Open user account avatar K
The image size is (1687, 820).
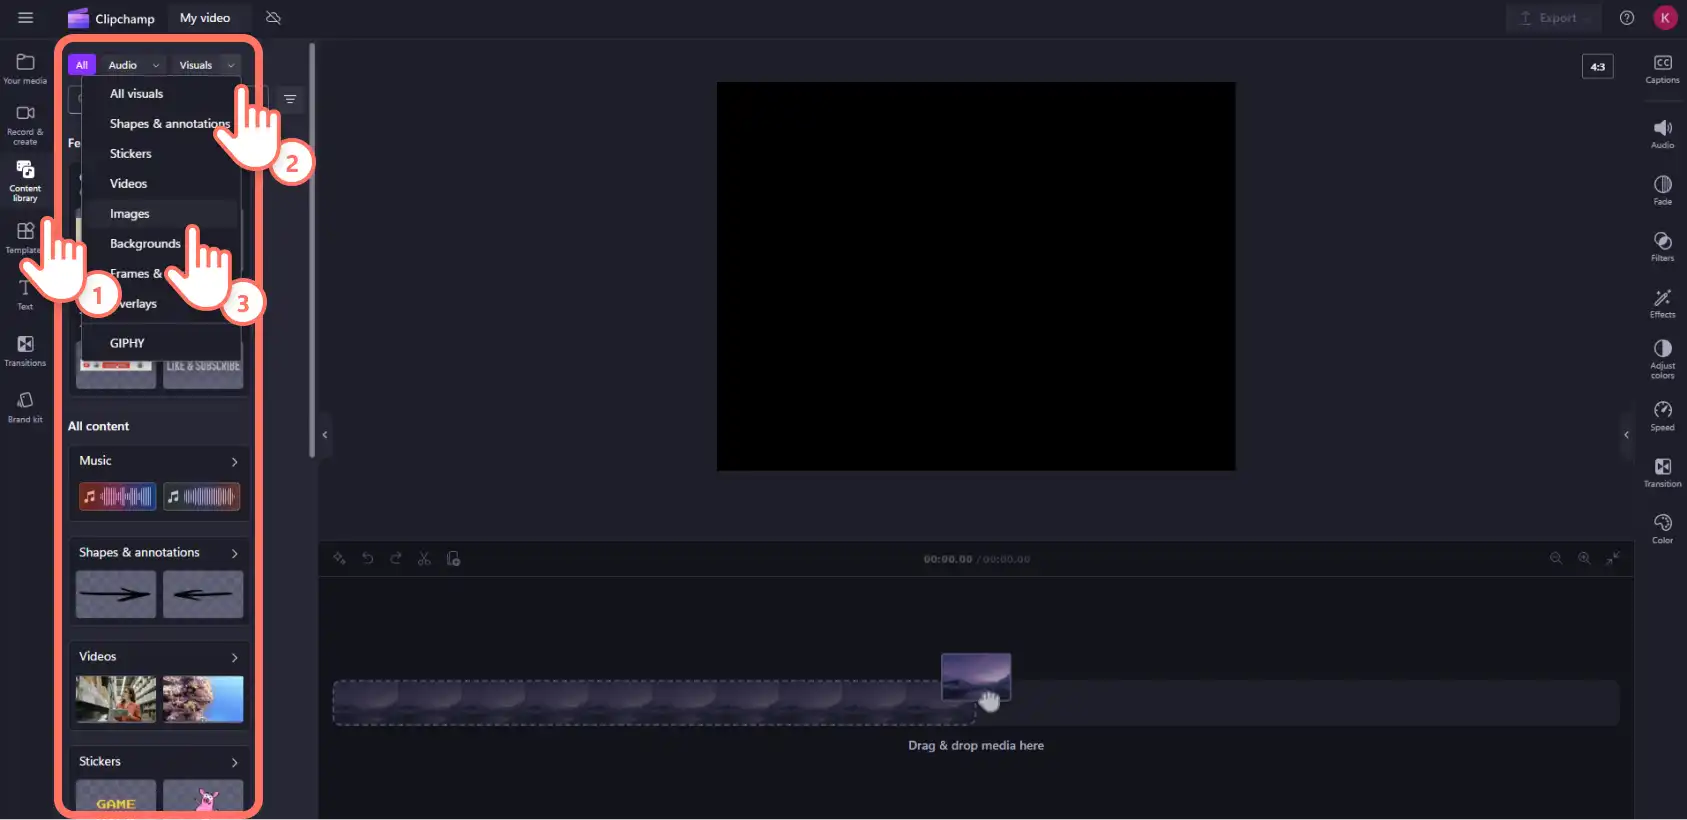(x=1665, y=18)
